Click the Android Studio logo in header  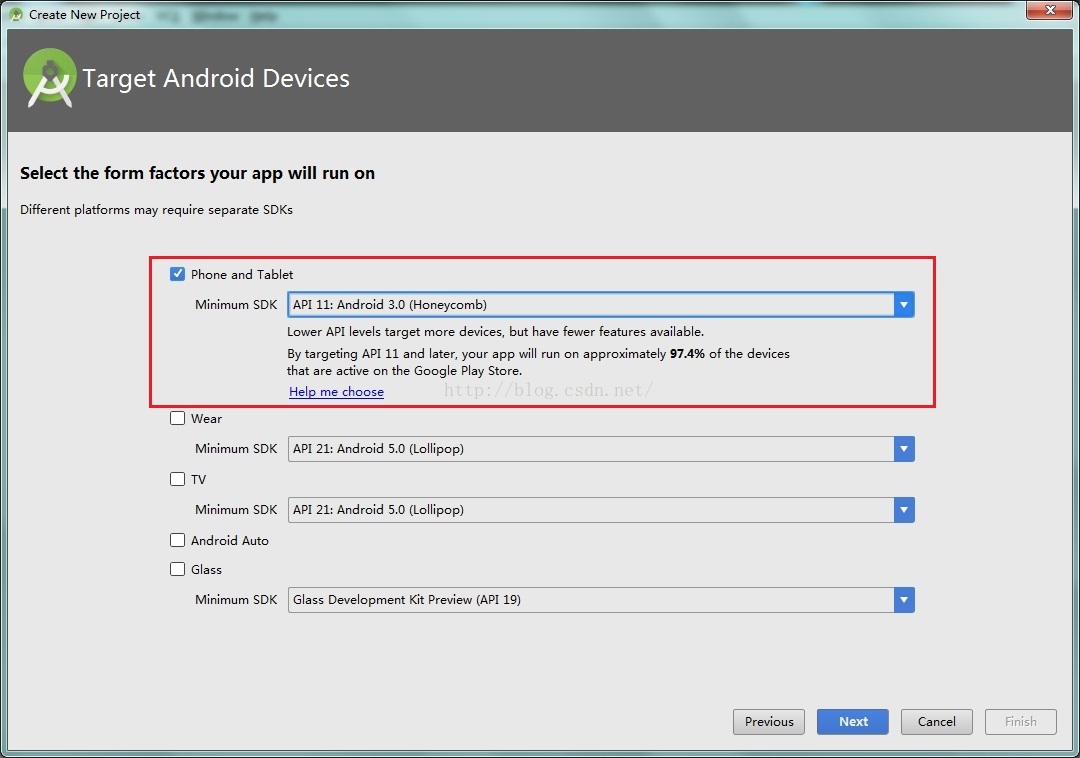pyautogui.click(x=50, y=78)
